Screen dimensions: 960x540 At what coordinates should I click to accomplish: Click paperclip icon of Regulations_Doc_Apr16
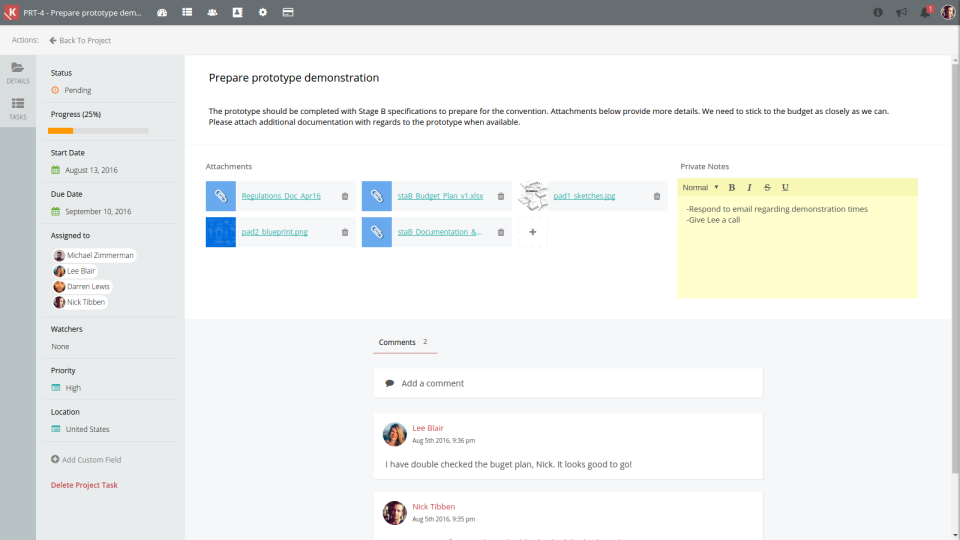[x=220, y=196]
